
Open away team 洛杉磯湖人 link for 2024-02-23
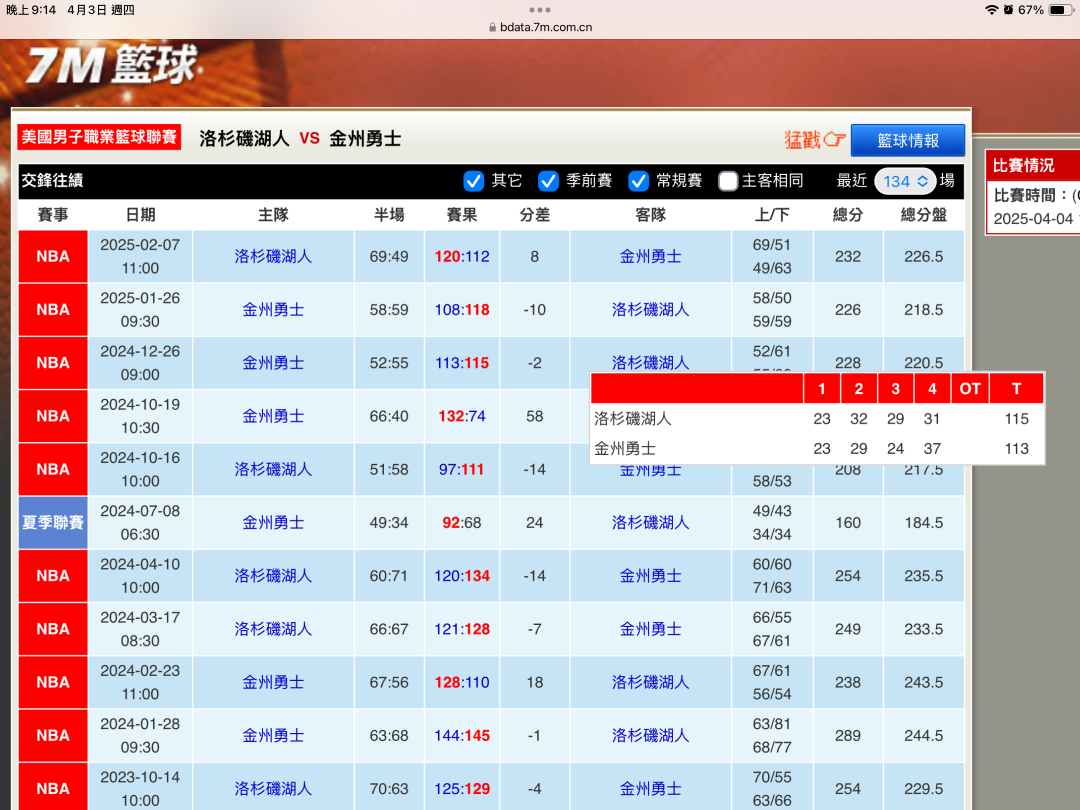tap(650, 682)
